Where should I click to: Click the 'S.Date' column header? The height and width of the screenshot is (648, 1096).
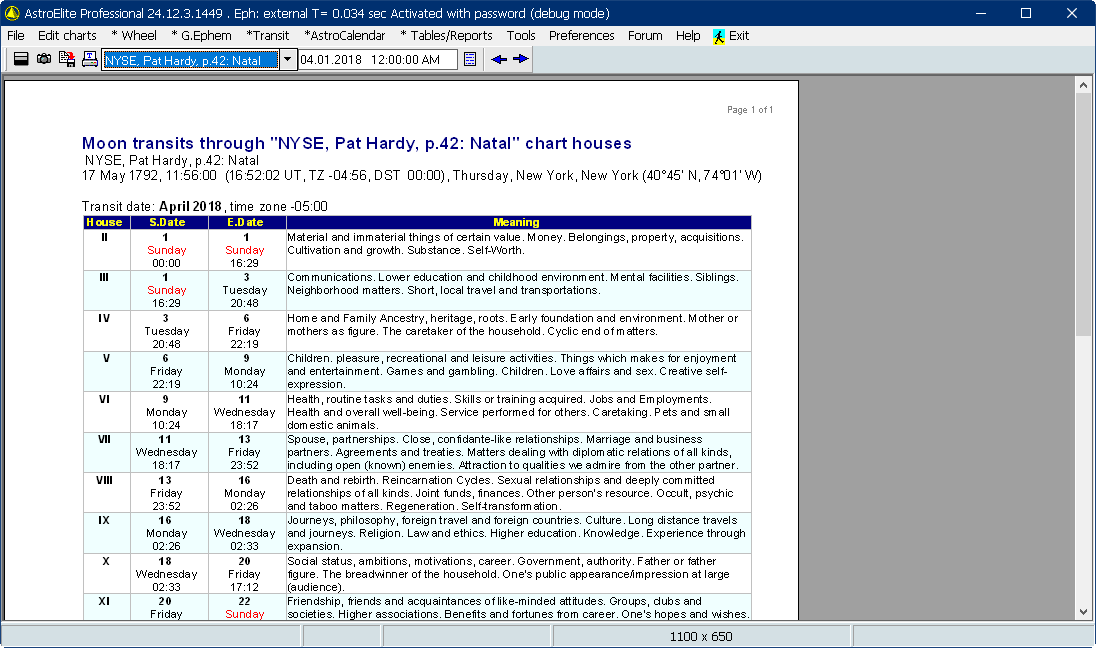(x=167, y=222)
